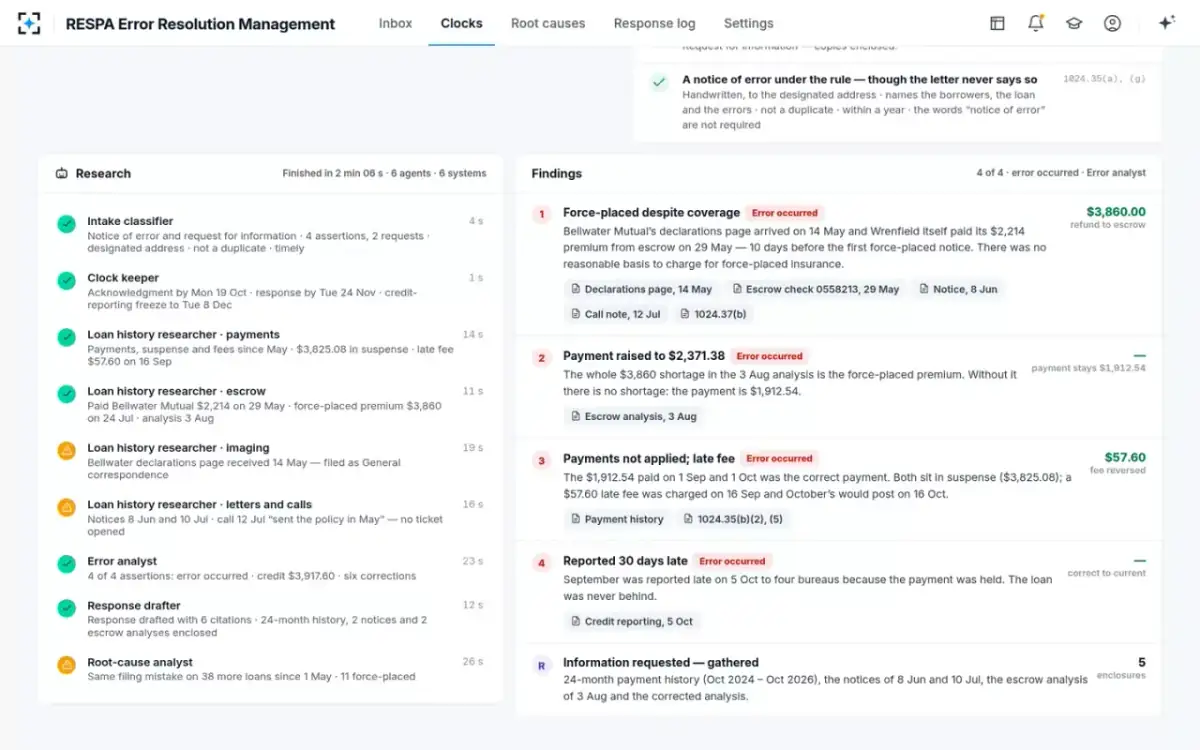Select finding number 2 badge
Image resolution: width=1200 pixels, height=750 pixels.
click(542, 357)
